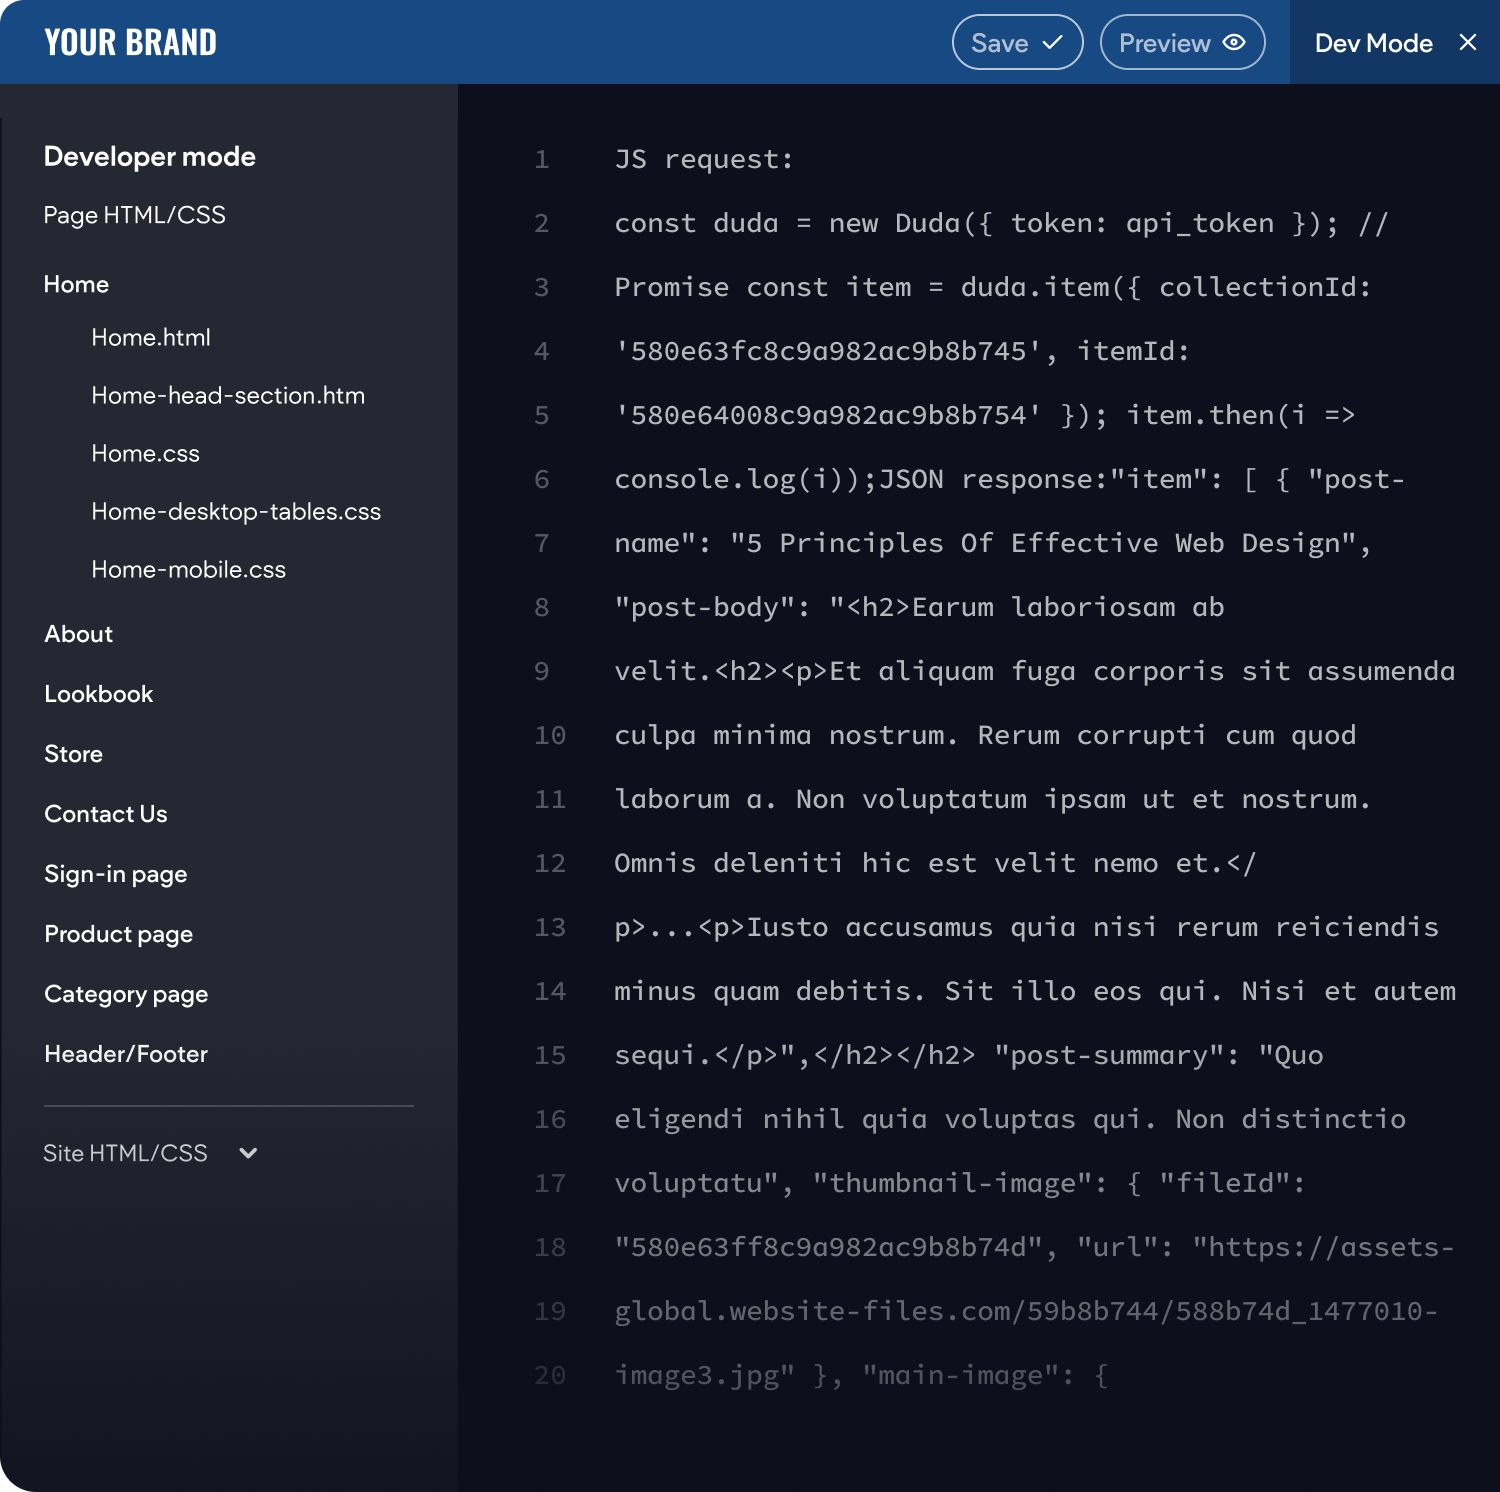
Task: Click line number 20 in gutter
Action: pyautogui.click(x=550, y=1375)
